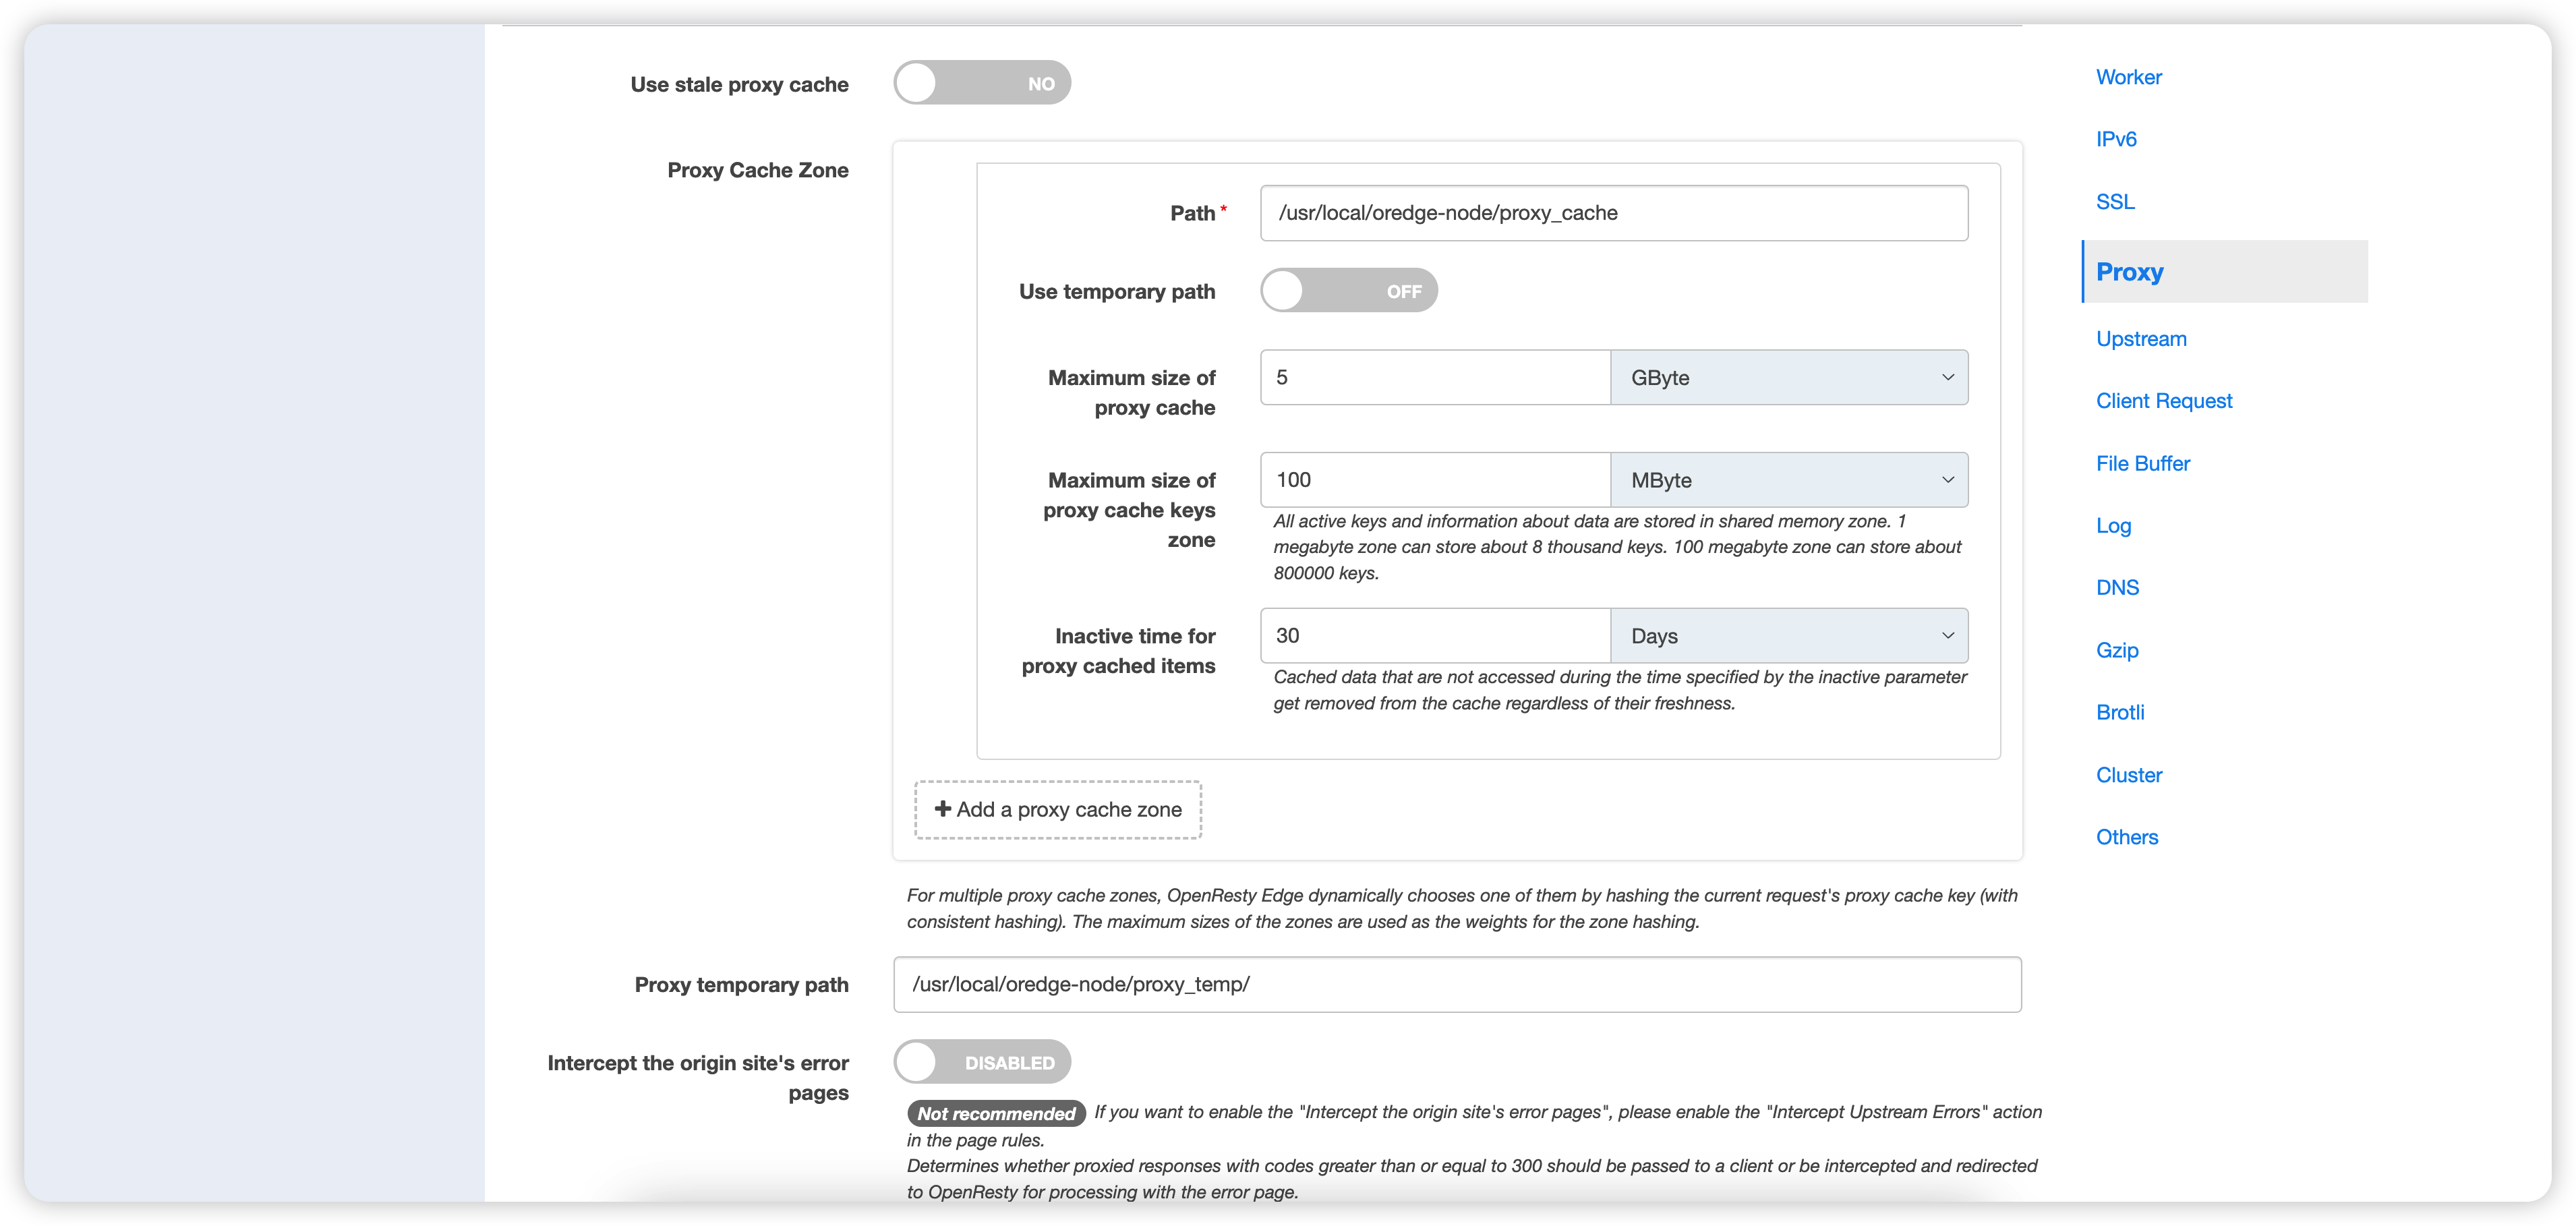Jump to the Client Request section
The height and width of the screenshot is (1226, 2576).
coord(2164,401)
